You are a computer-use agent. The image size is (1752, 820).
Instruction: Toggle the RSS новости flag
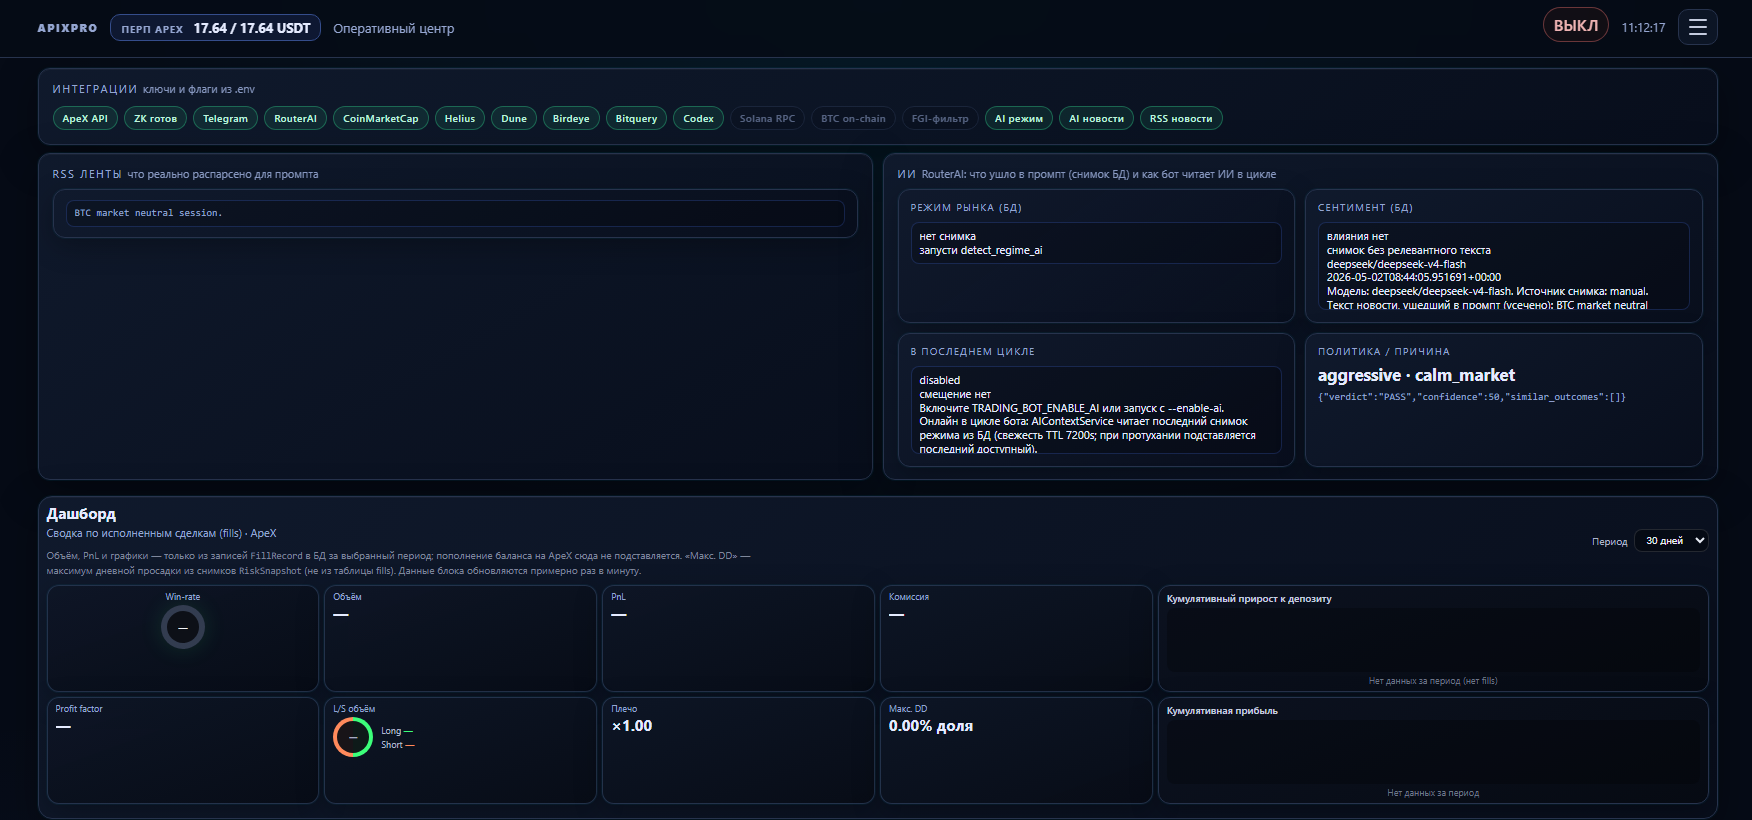tap(1181, 118)
